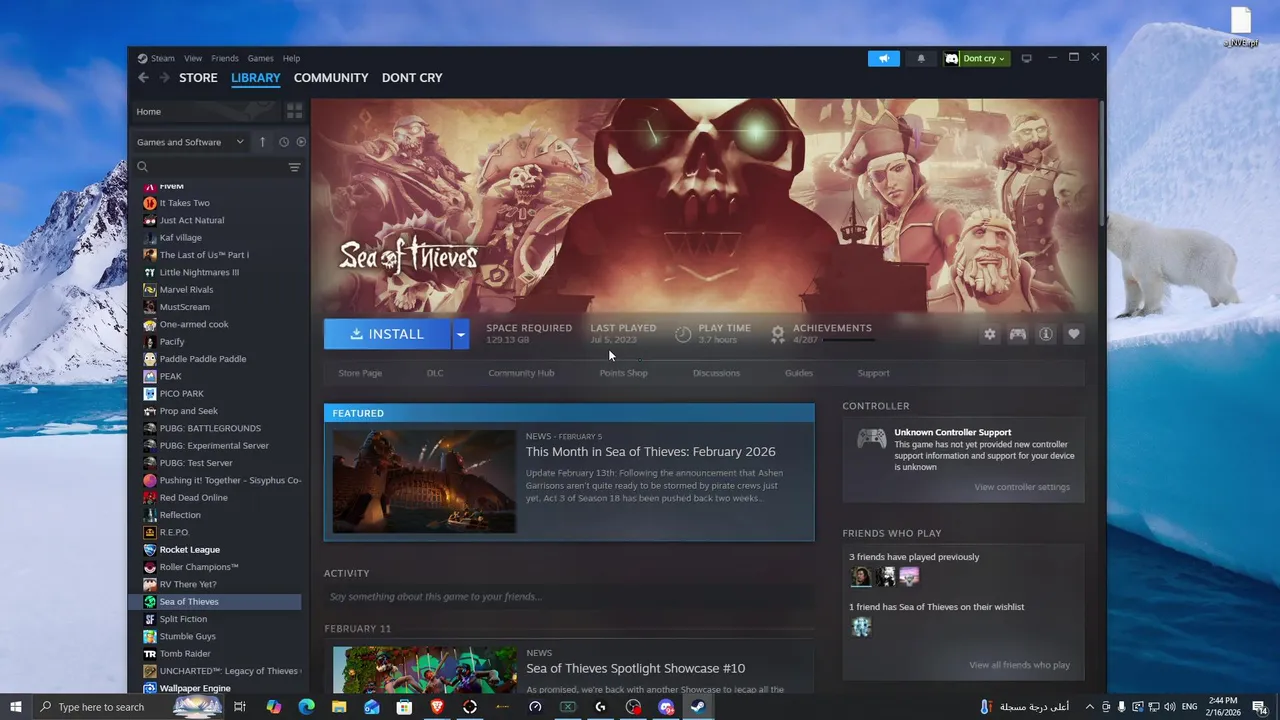Open File Explorer from the taskbar
Image resolution: width=1280 pixels, height=720 pixels.
(x=339, y=707)
